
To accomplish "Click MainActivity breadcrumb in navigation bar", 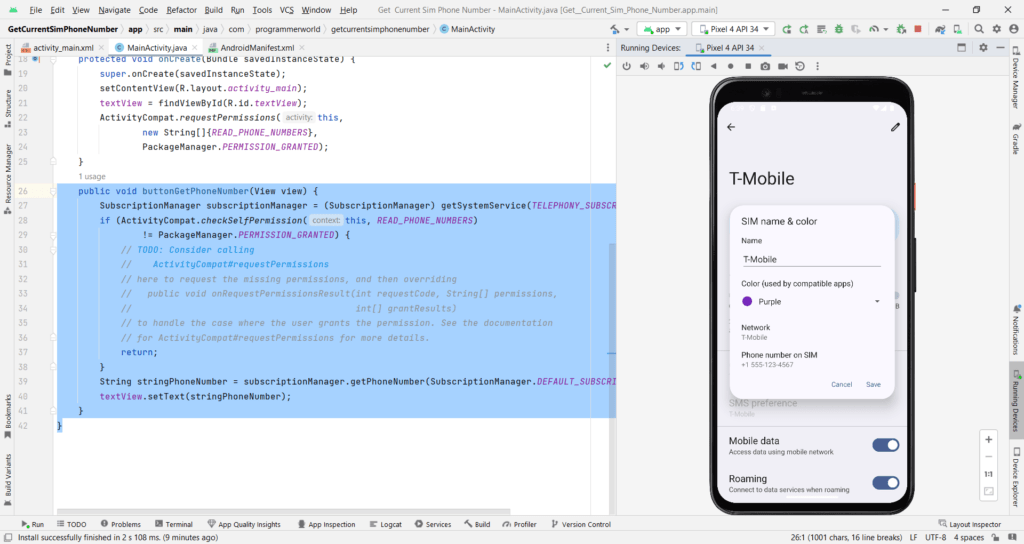I will [468, 29].
